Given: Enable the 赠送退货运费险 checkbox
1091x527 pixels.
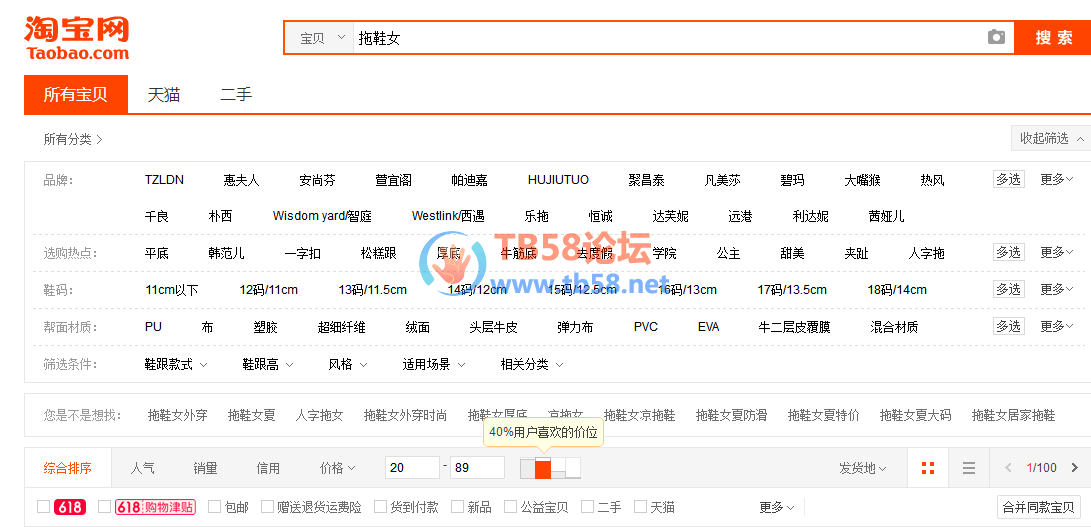Looking at the screenshot, I should (x=267, y=507).
